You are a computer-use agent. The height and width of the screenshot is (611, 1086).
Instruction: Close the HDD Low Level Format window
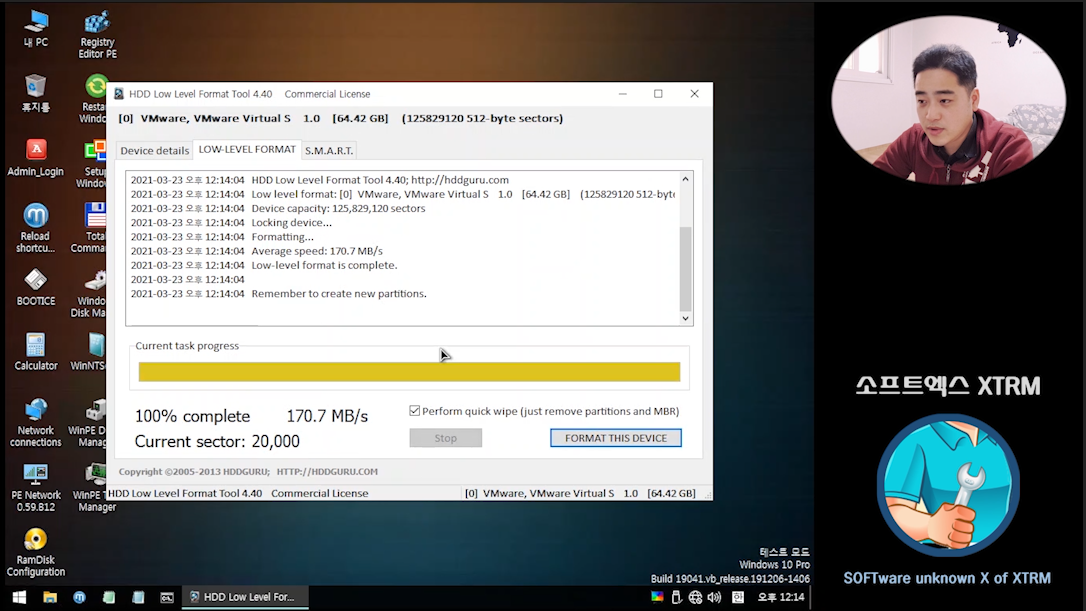pos(694,94)
